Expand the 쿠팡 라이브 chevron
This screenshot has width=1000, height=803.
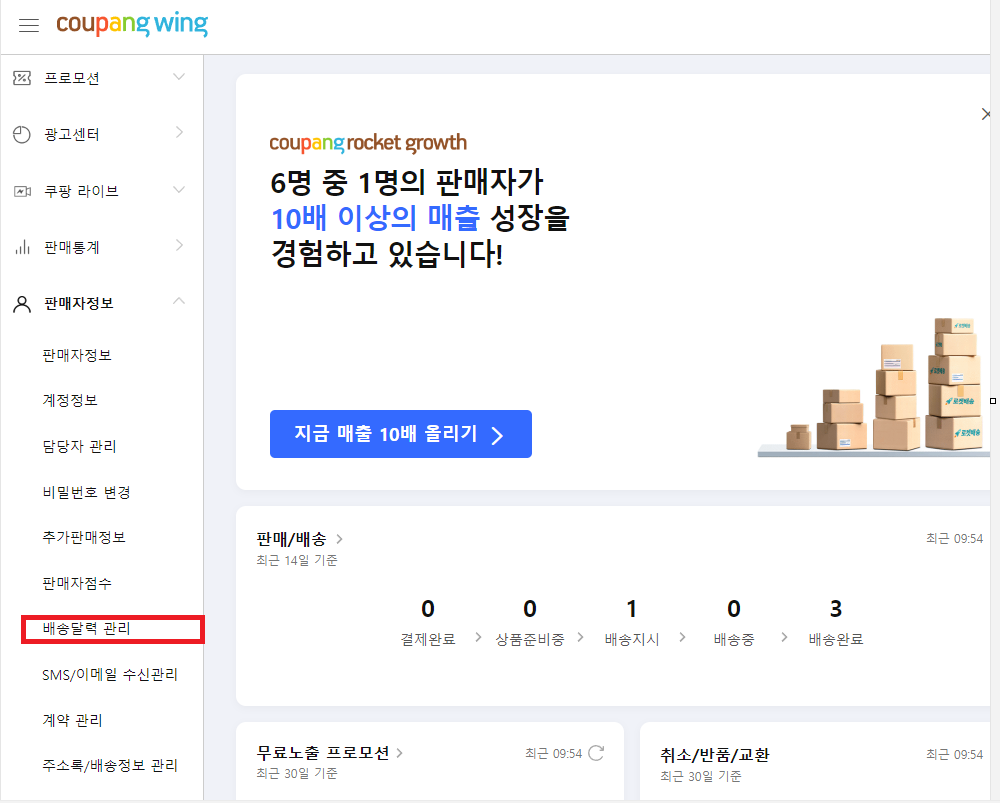click(x=179, y=189)
